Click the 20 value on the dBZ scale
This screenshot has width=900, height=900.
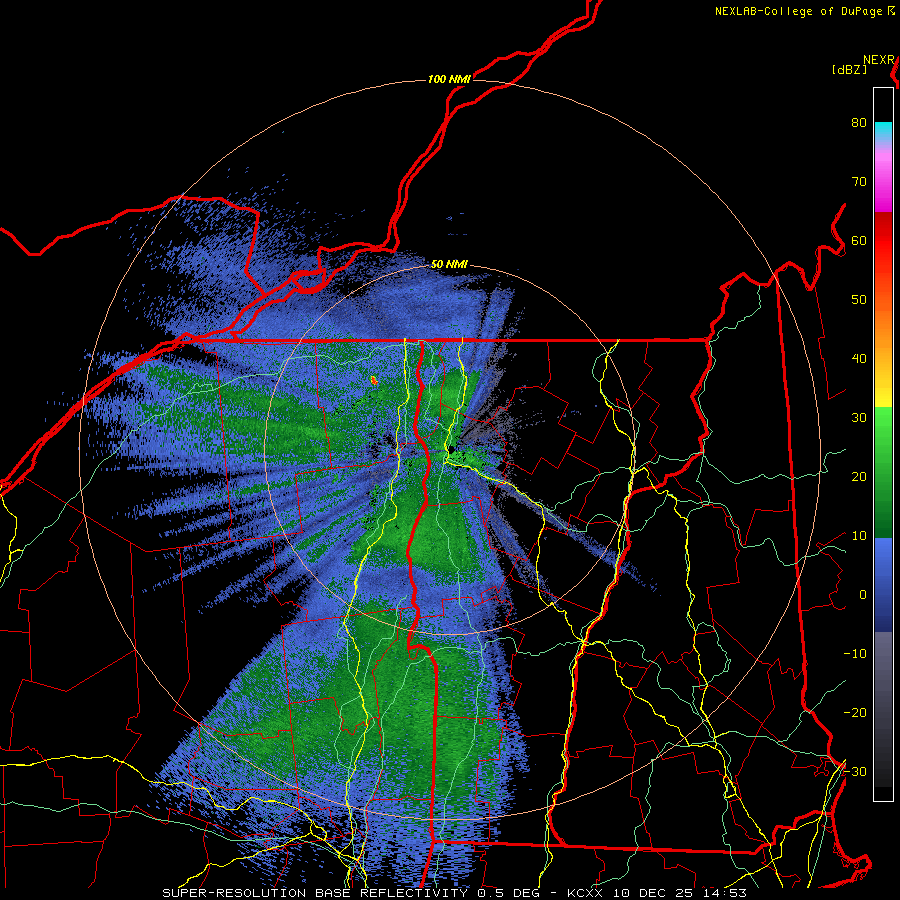(859, 476)
